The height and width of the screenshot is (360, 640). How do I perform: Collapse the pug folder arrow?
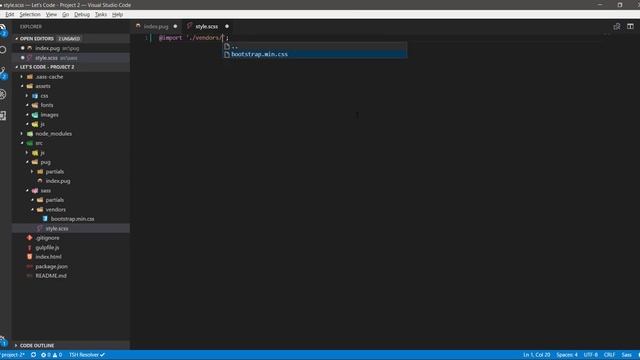pos(27,162)
